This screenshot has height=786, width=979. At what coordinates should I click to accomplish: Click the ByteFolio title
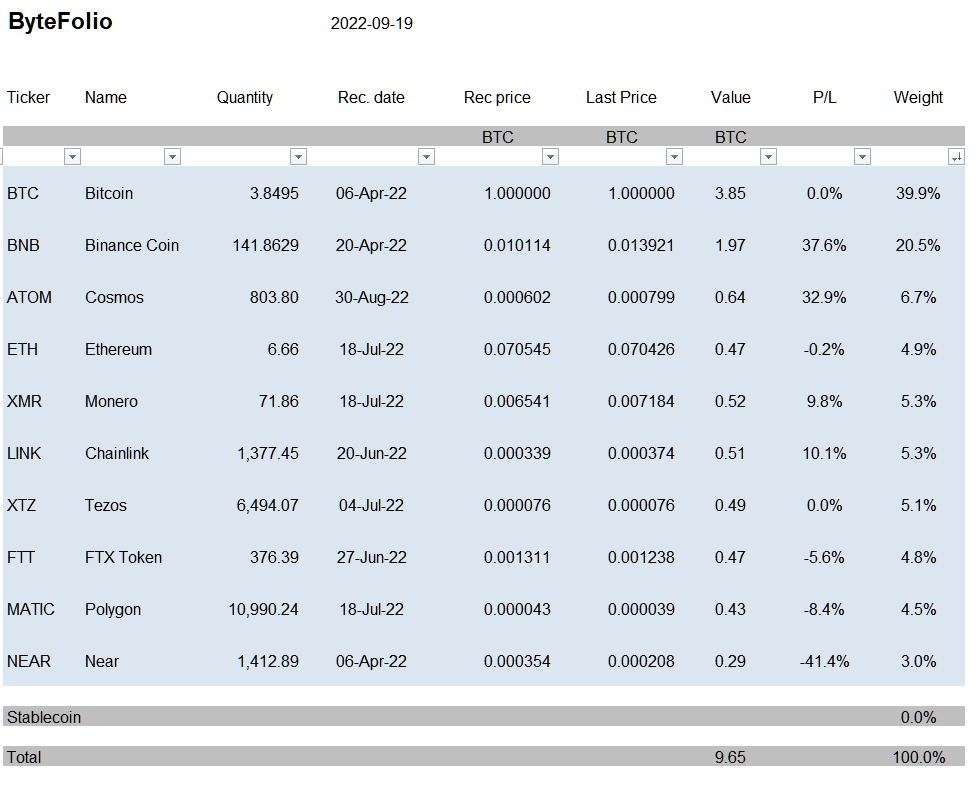tap(61, 21)
